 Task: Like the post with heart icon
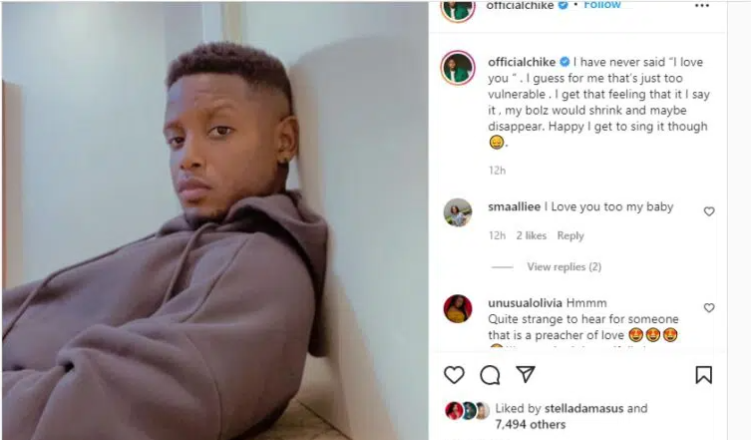point(454,375)
